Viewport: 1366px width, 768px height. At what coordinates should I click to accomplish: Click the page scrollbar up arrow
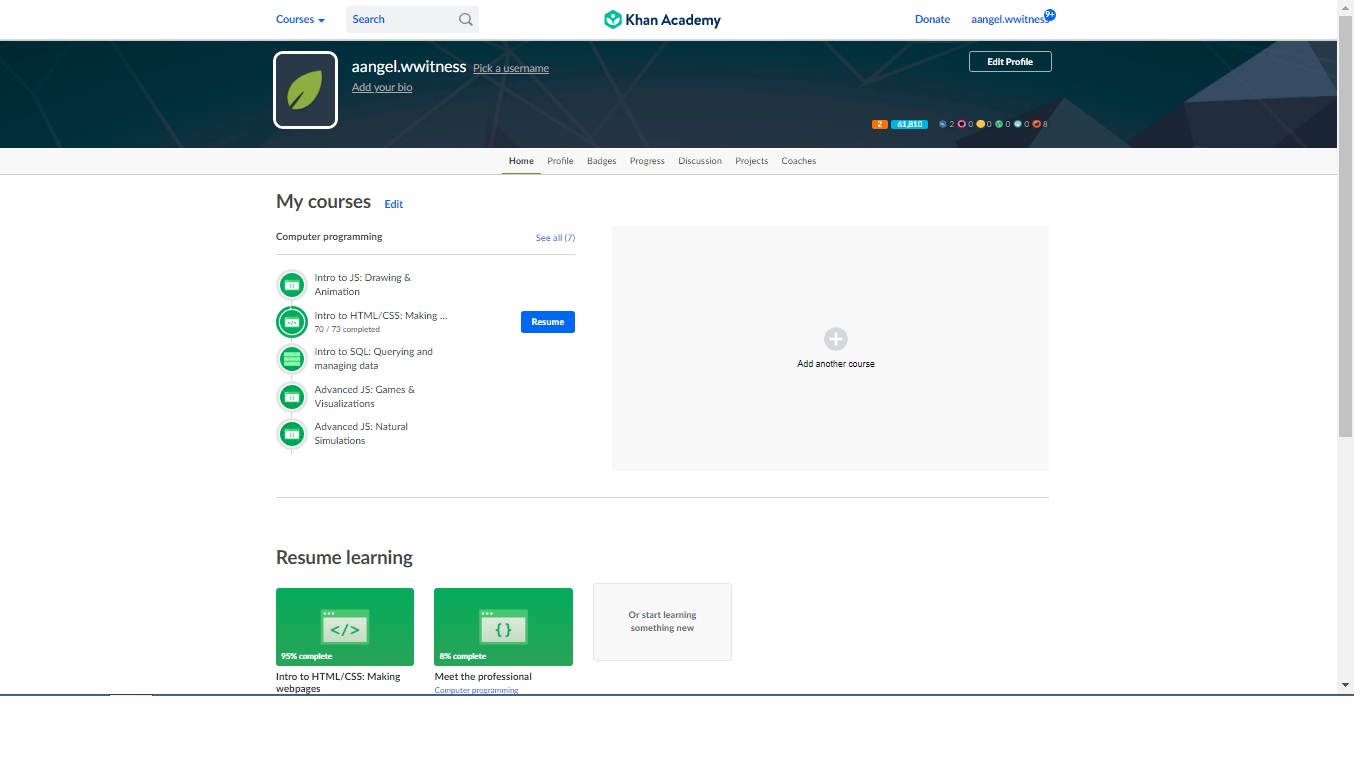click(x=1345, y=7)
